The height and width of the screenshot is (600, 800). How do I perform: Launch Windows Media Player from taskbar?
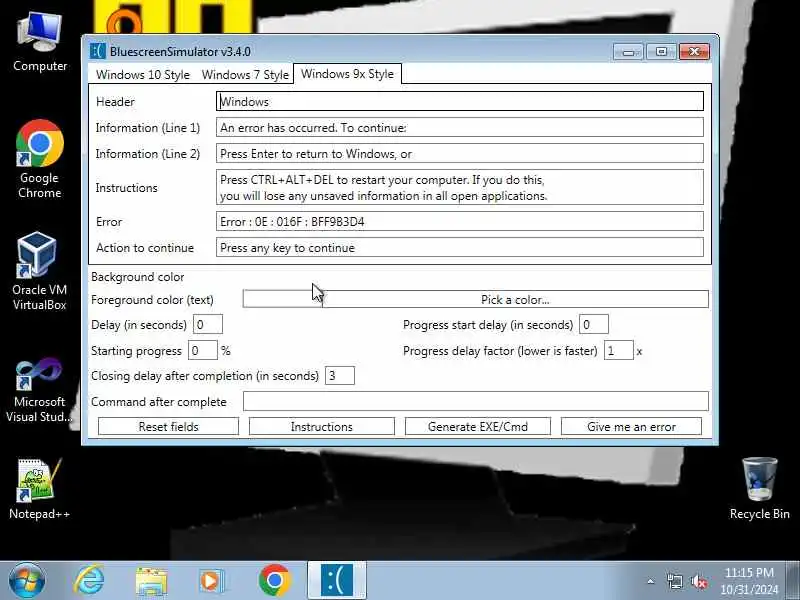coord(211,581)
